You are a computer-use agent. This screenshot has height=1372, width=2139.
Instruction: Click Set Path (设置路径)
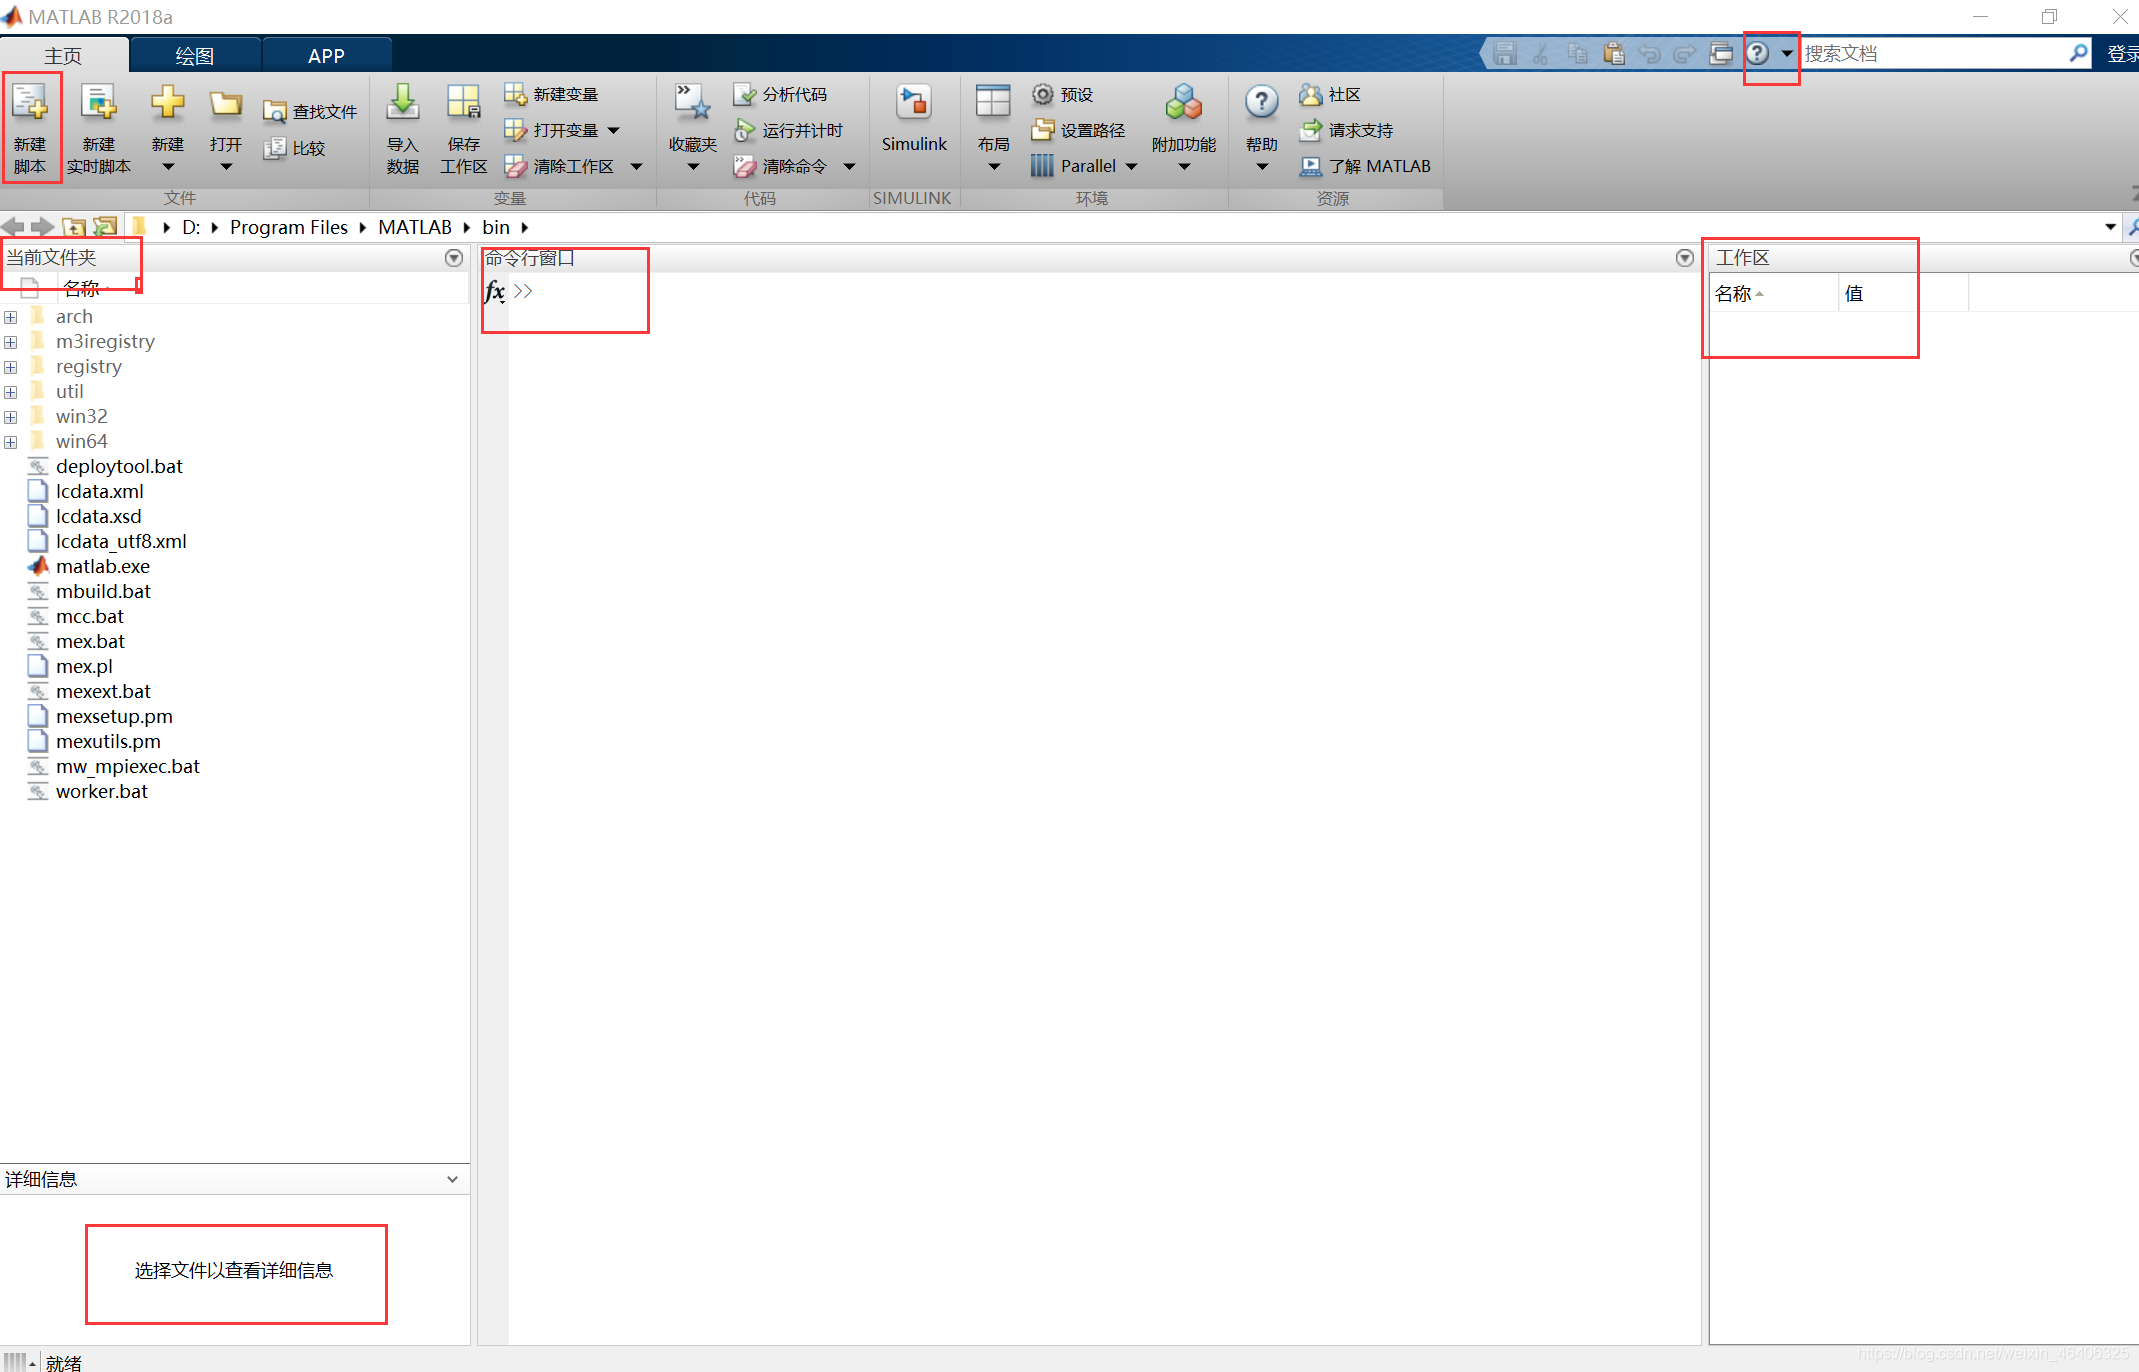tap(1078, 130)
